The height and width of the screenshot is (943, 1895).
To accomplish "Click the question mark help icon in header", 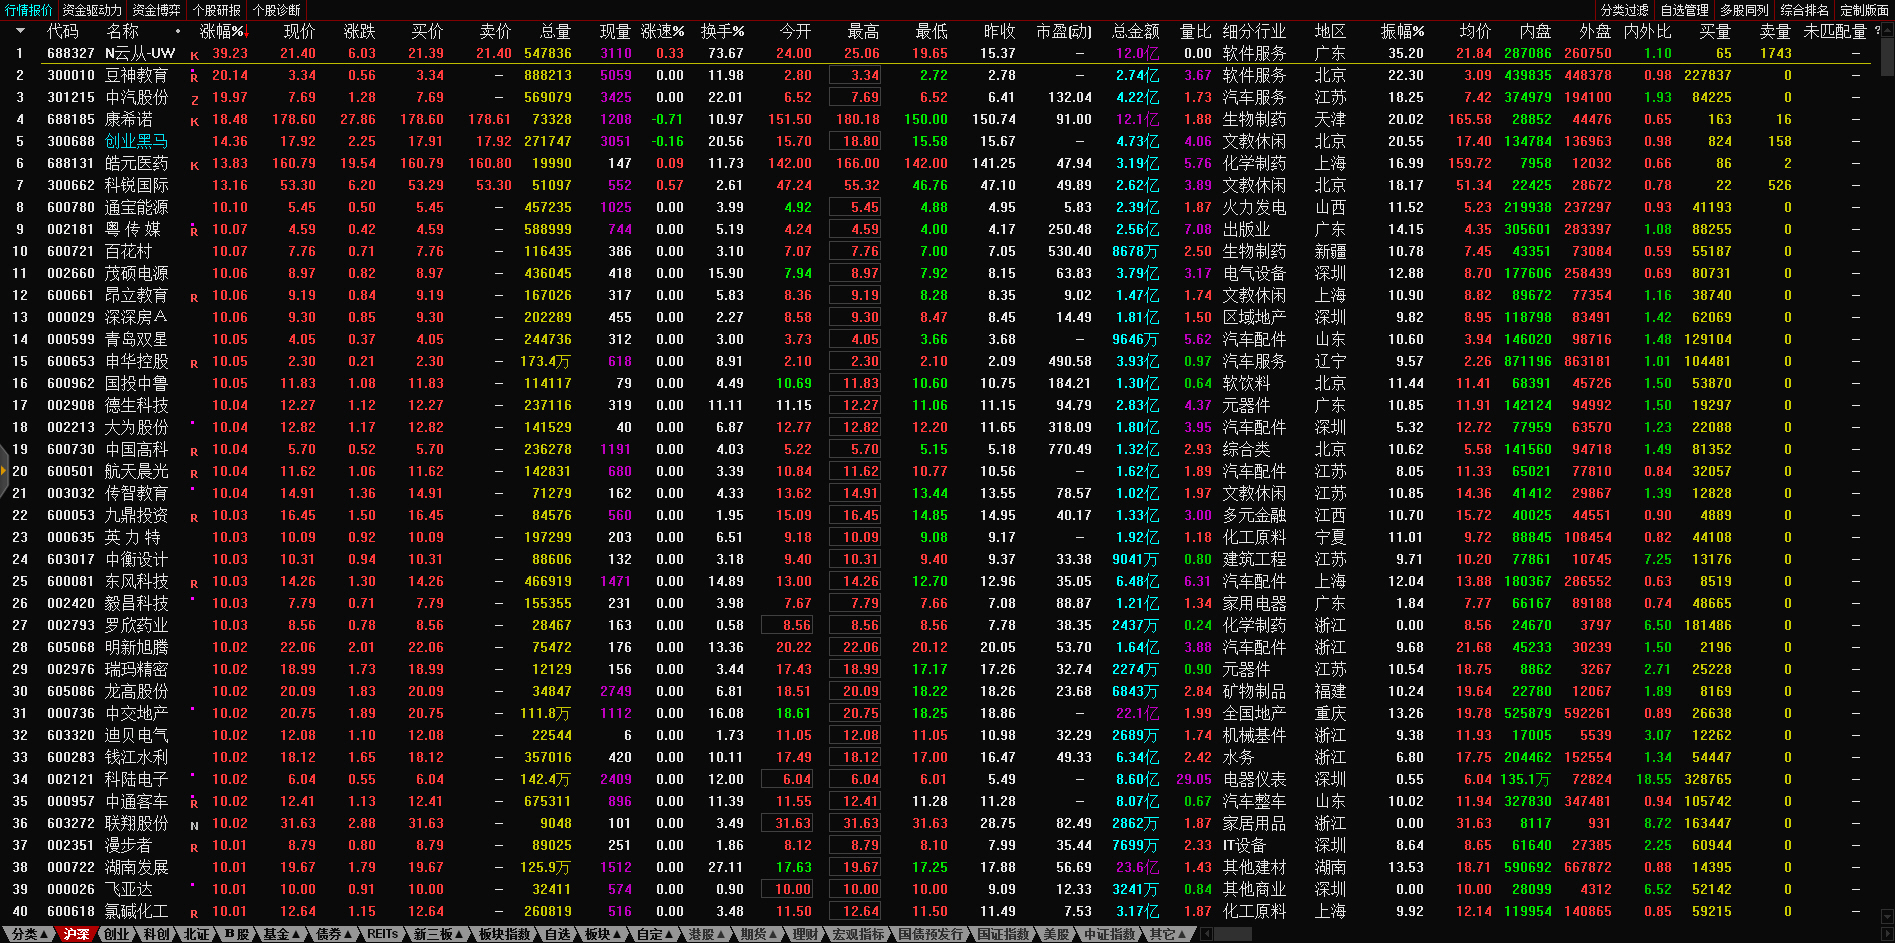I will [x=1877, y=31].
